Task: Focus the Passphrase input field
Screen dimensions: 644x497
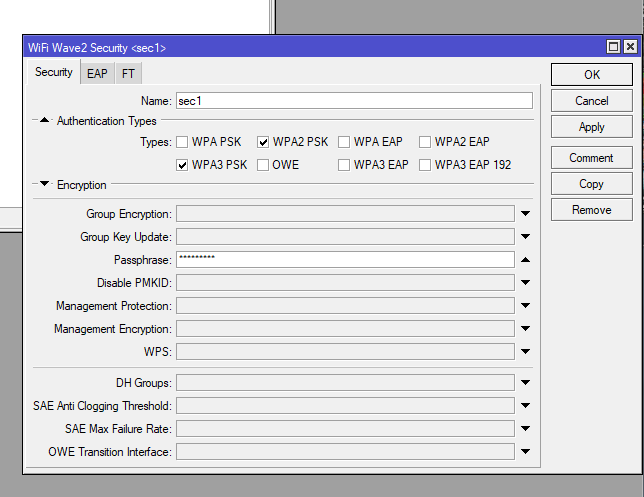Action: 345,260
